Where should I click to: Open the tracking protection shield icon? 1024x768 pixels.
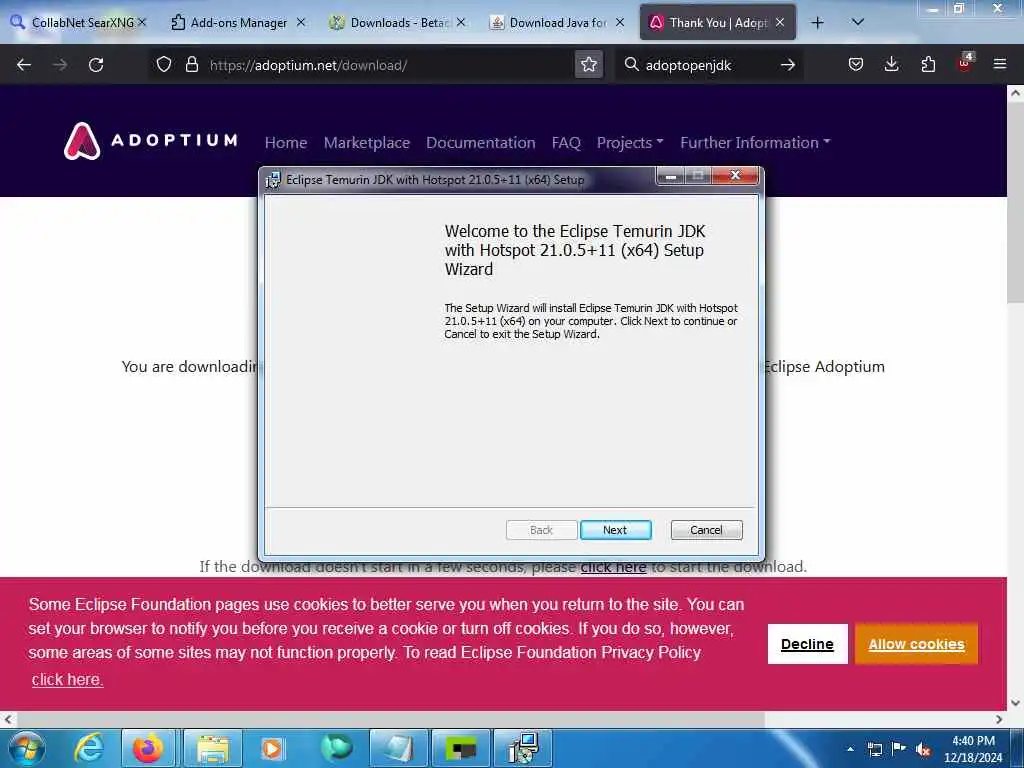coord(164,65)
